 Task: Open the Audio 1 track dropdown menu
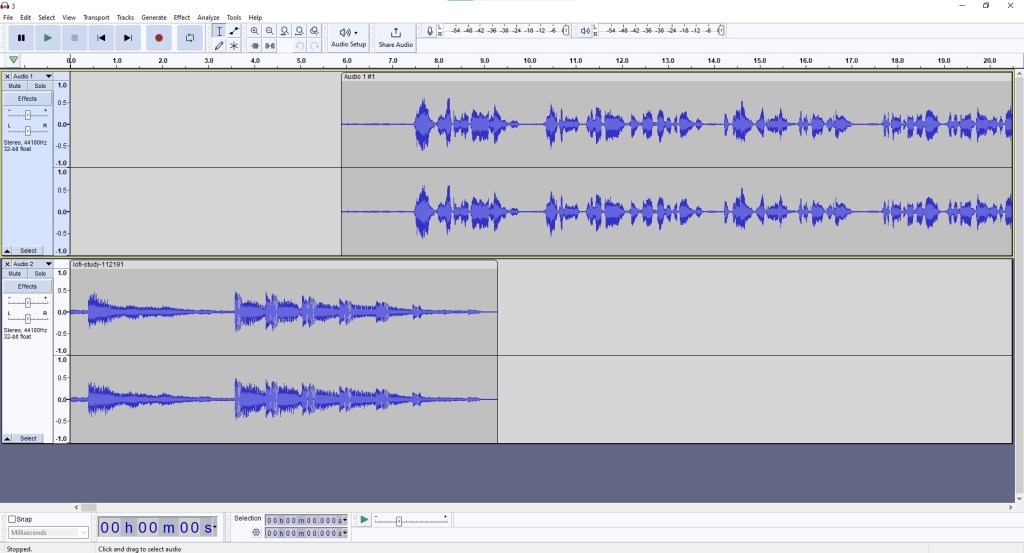point(48,76)
